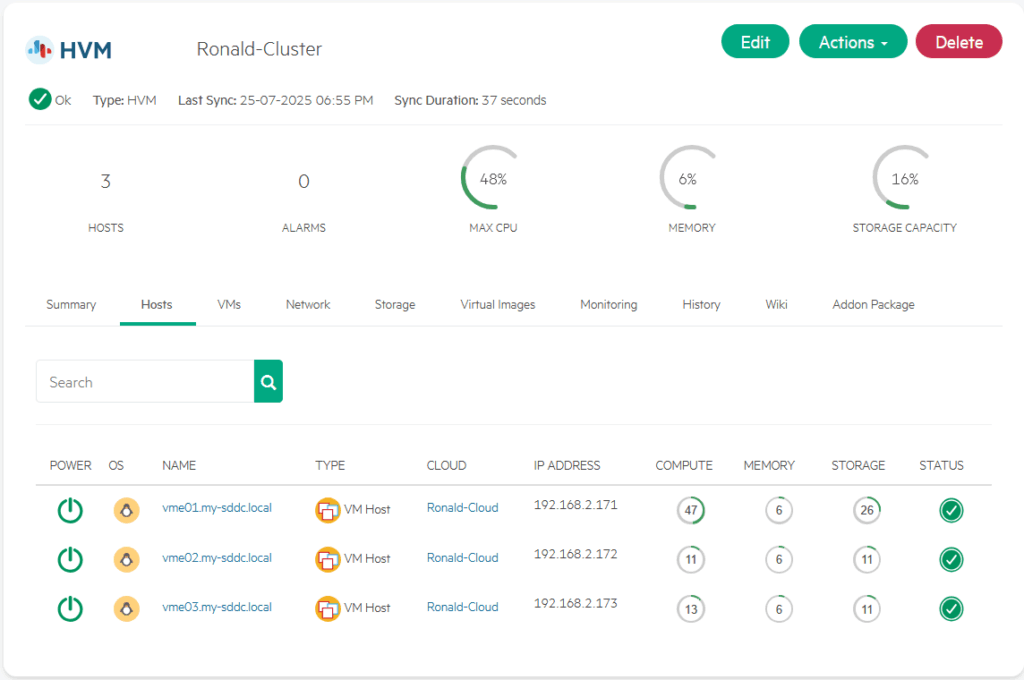Click the power icon for vme01.my-sddc.local

click(69, 510)
